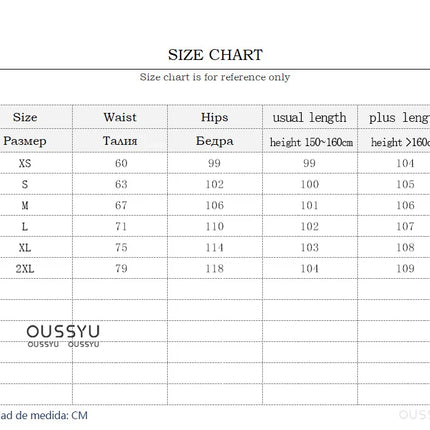
Task: Click the SIZE CHART title
Action: pyautogui.click(x=215, y=55)
